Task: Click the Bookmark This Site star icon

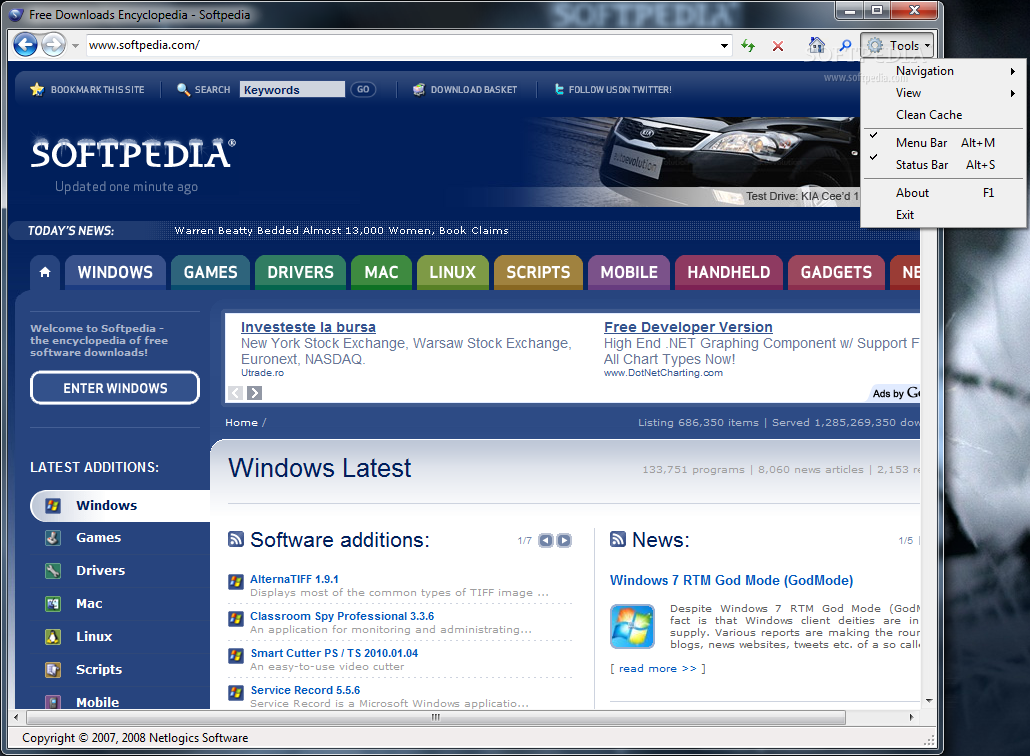Action: click(37, 89)
